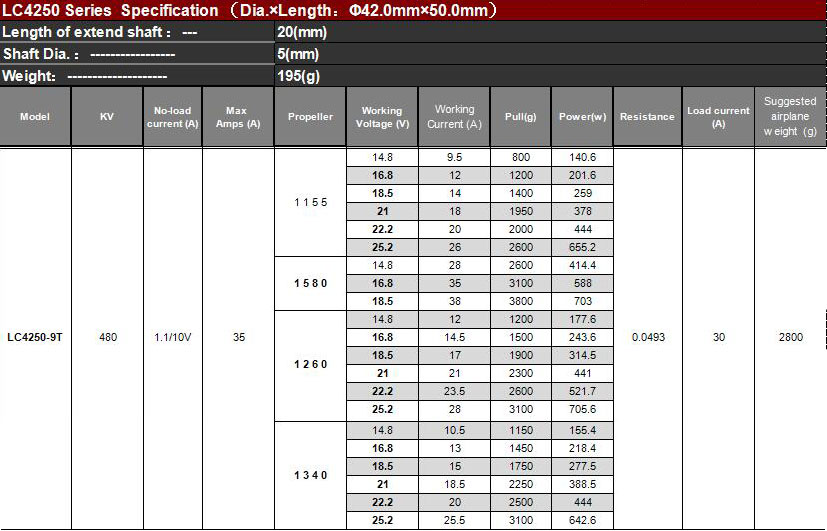
Task: Click the 1580 propeller cell
Action: tap(311, 283)
